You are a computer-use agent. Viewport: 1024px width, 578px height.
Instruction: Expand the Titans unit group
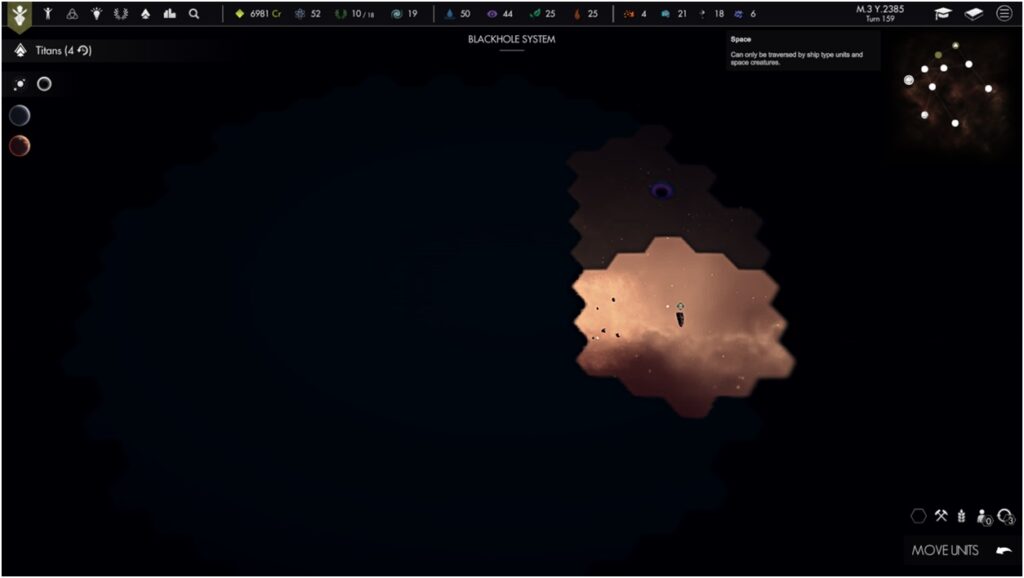[x=55, y=50]
